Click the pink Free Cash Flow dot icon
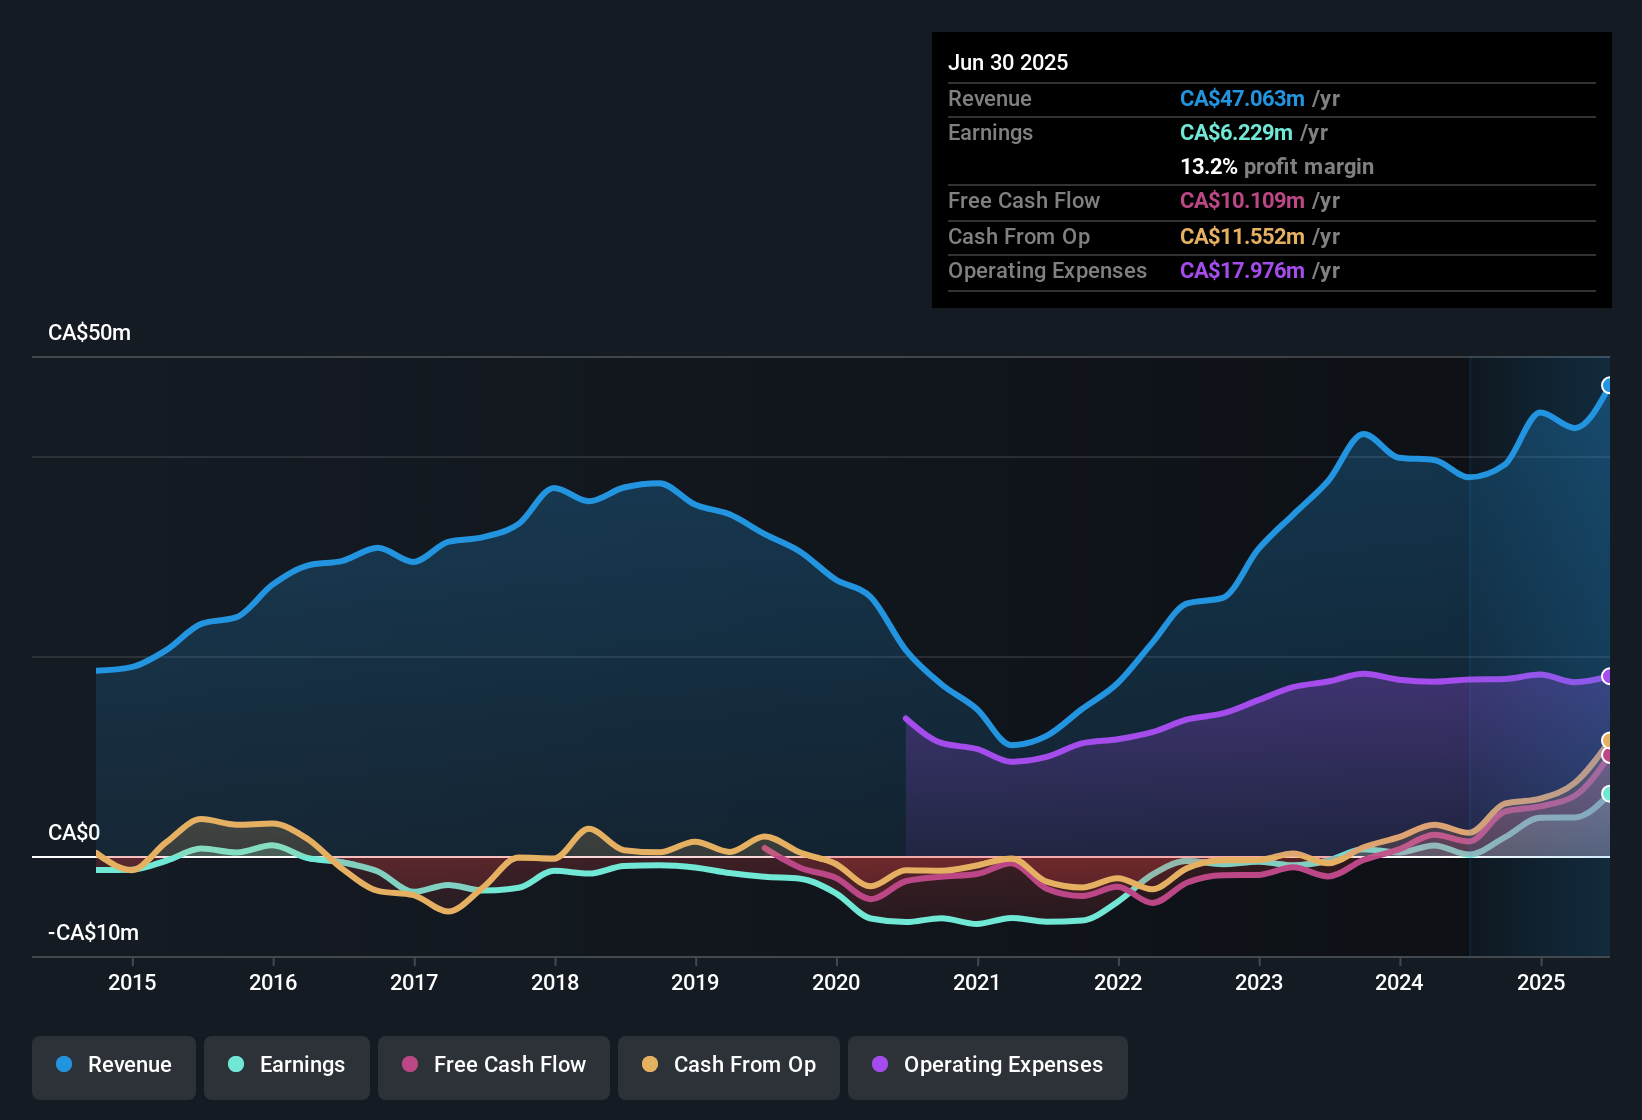This screenshot has width=1642, height=1120. (409, 1065)
